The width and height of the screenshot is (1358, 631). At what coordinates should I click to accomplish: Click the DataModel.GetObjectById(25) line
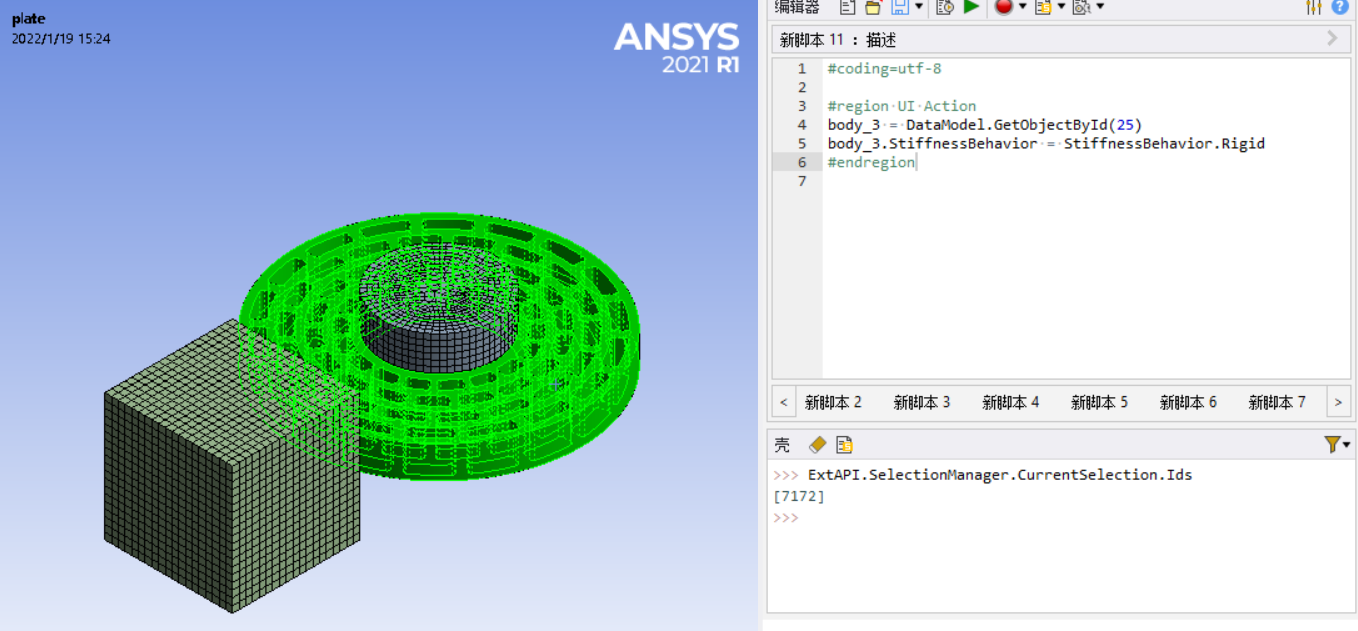[x=985, y=125]
